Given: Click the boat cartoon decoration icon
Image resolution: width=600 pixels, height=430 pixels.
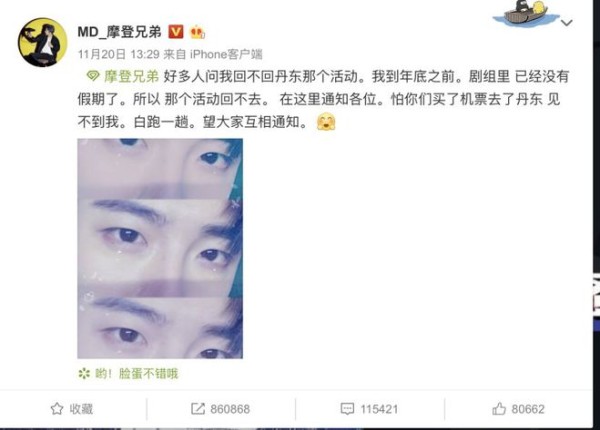Looking at the screenshot, I should pyautogui.click(x=526, y=14).
